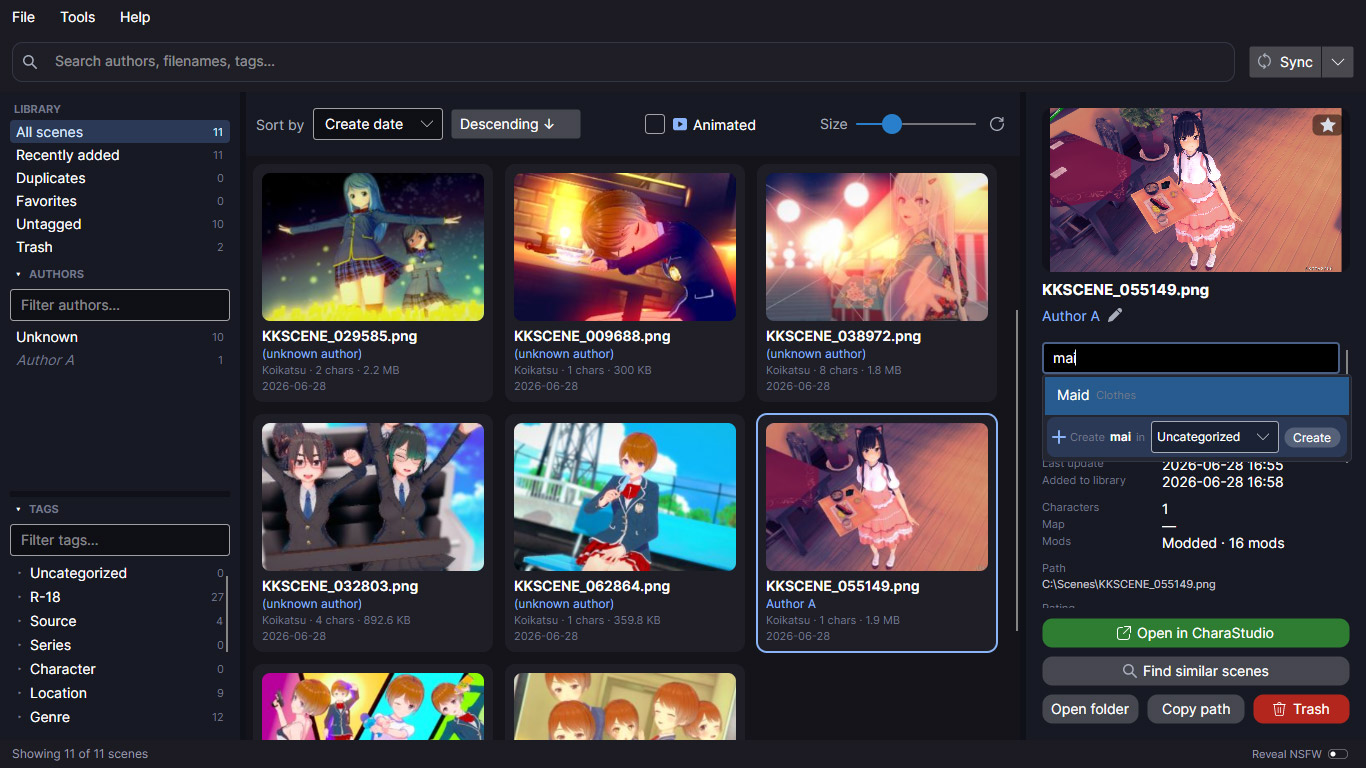Show Duplicates list
Viewport: 1366px width, 768px height.
(120, 178)
